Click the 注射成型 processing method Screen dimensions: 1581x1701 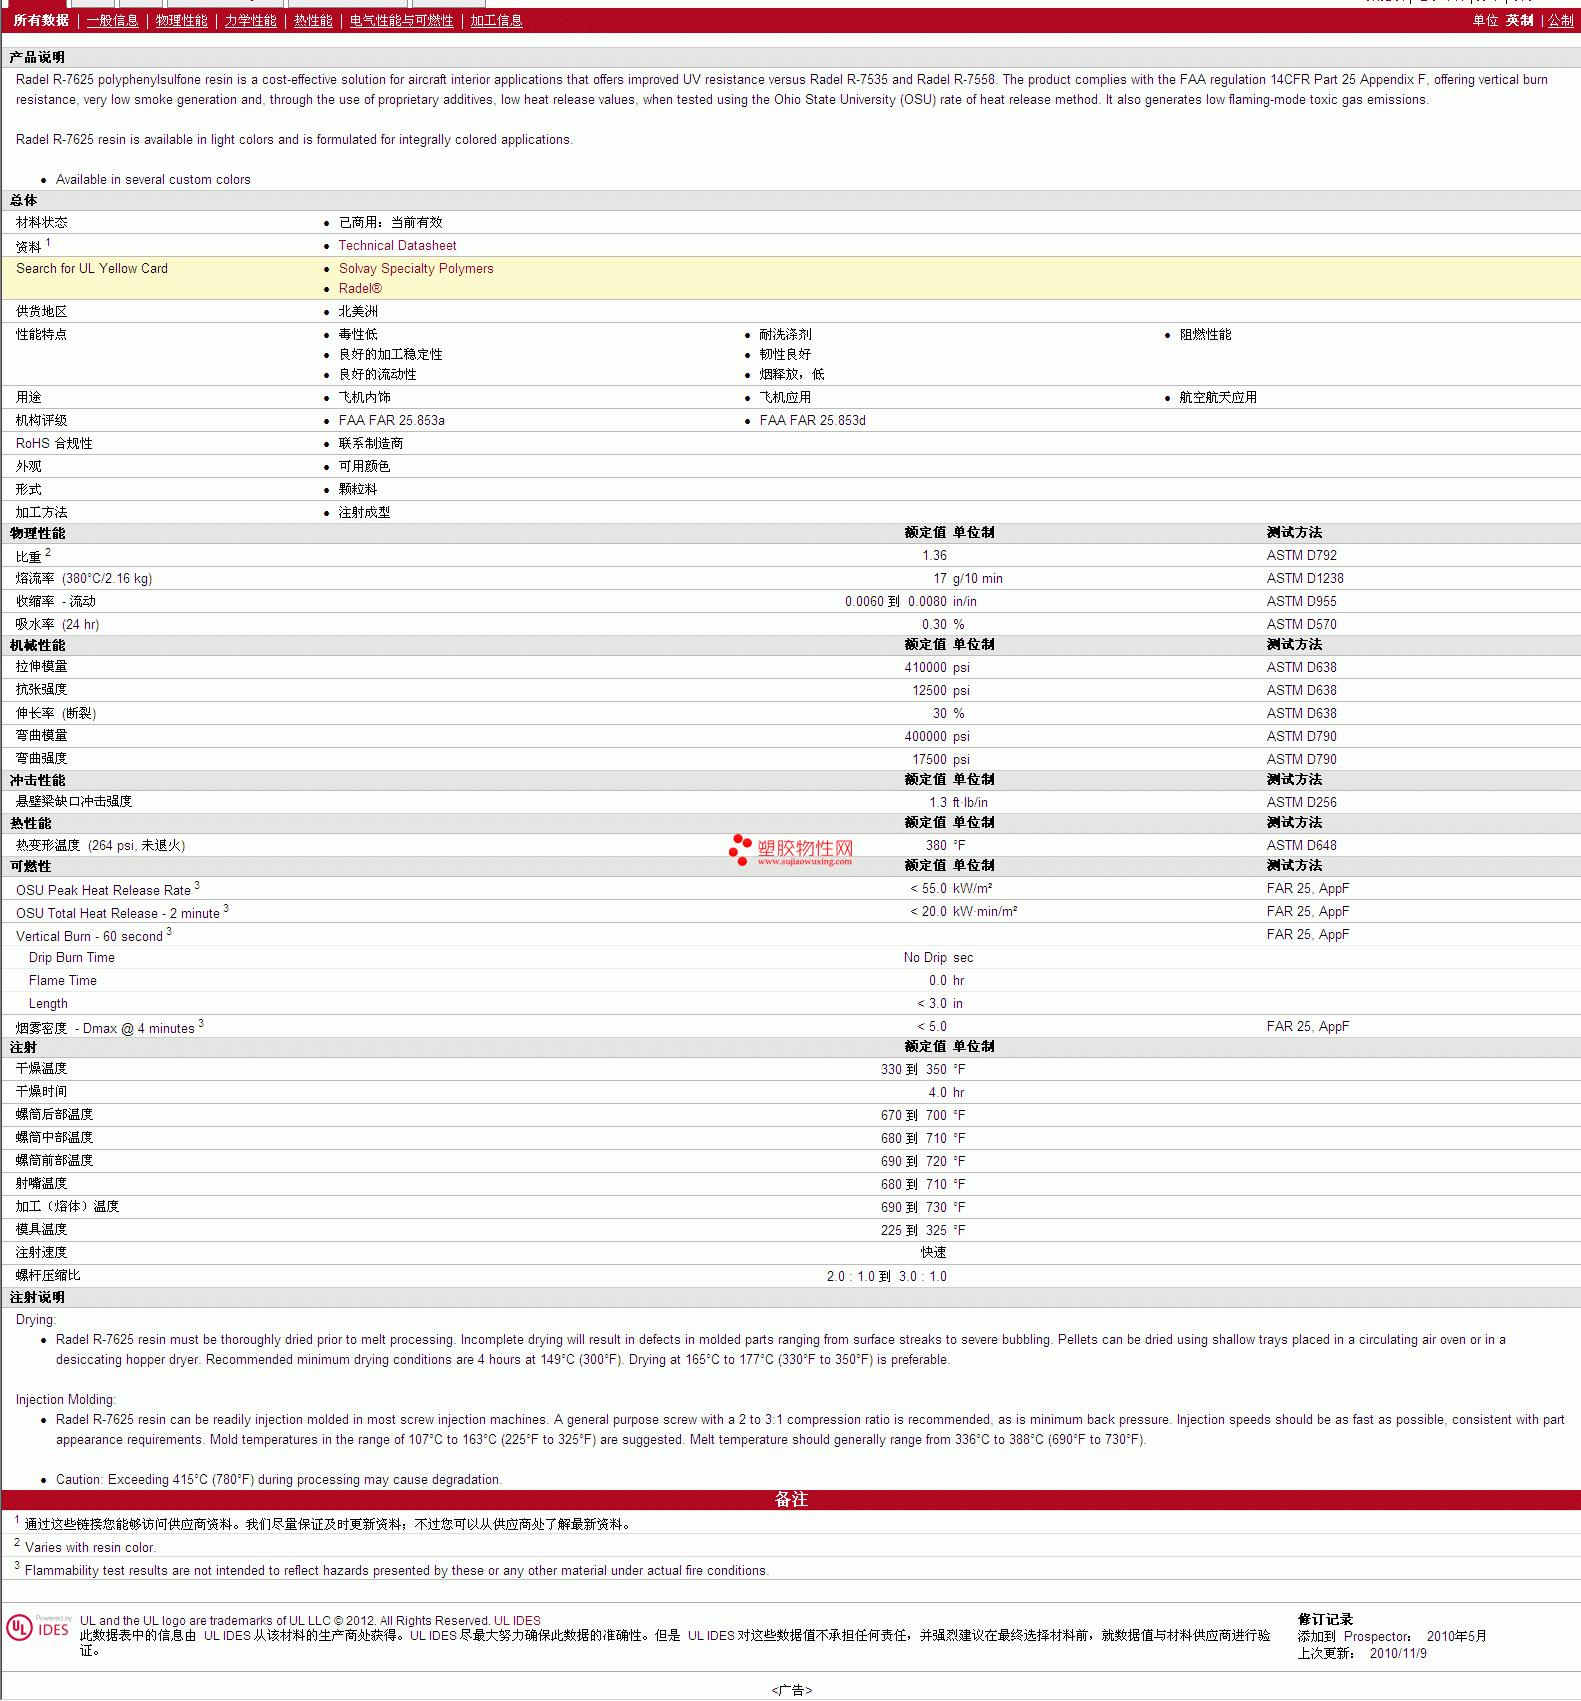(x=364, y=512)
